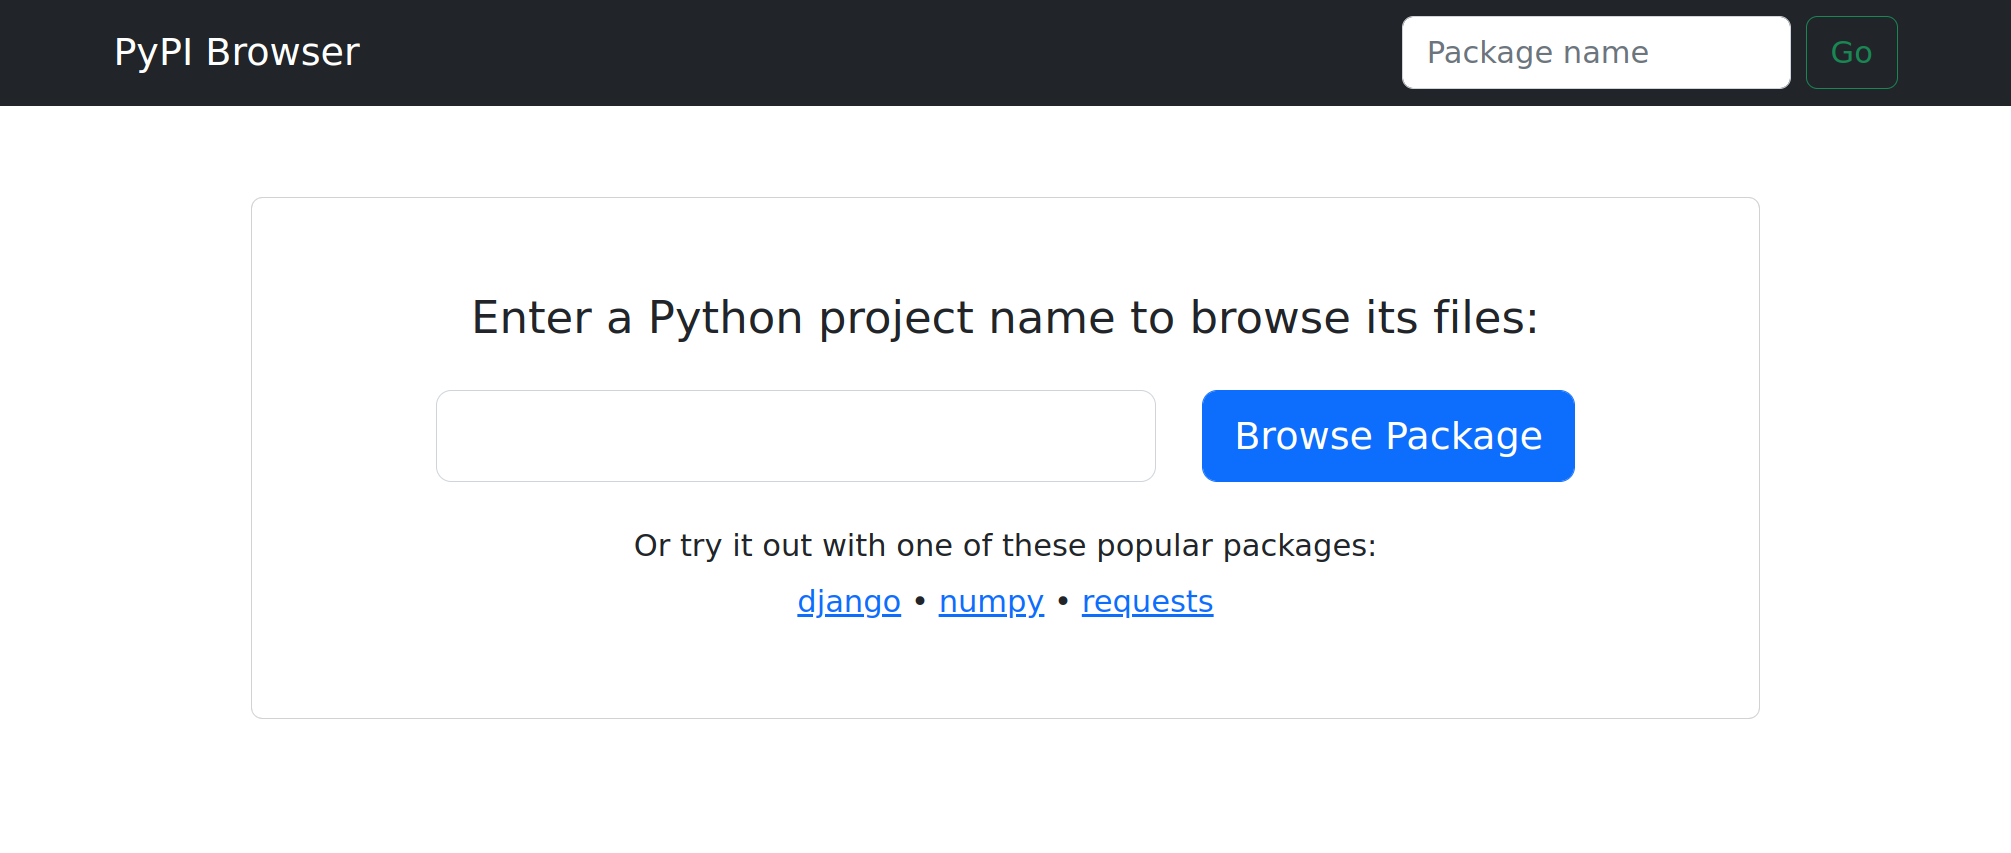
Task: Click the large project name input
Action: tap(795, 436)
